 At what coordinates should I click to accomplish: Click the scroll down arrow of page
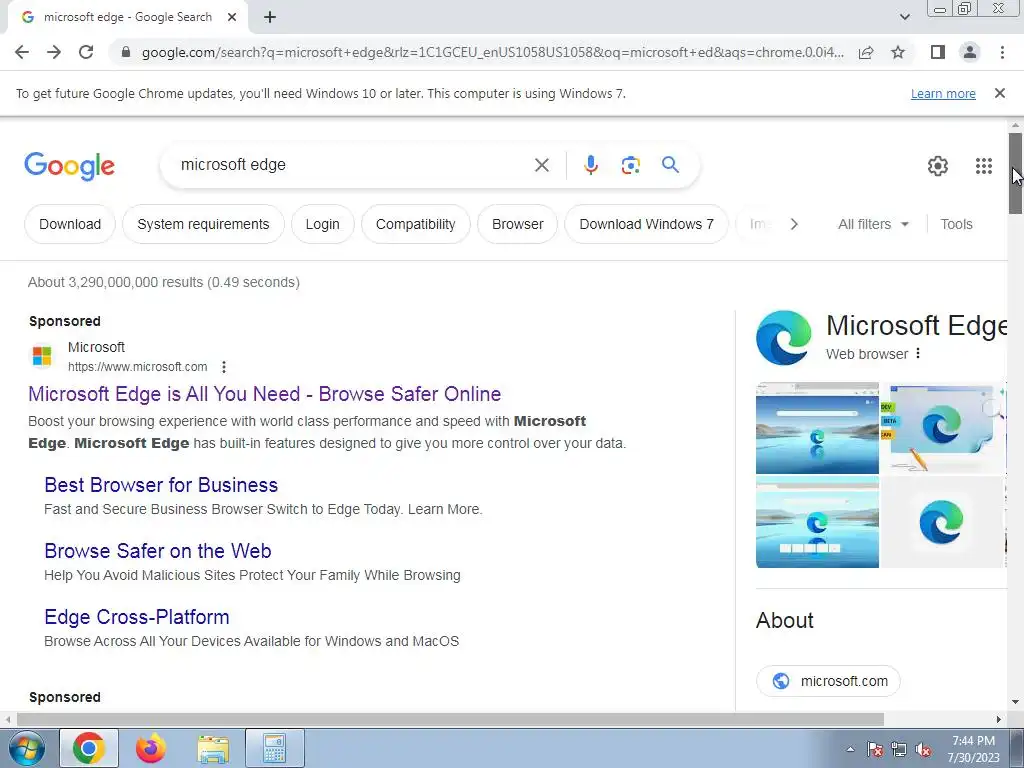point(1015,702)
